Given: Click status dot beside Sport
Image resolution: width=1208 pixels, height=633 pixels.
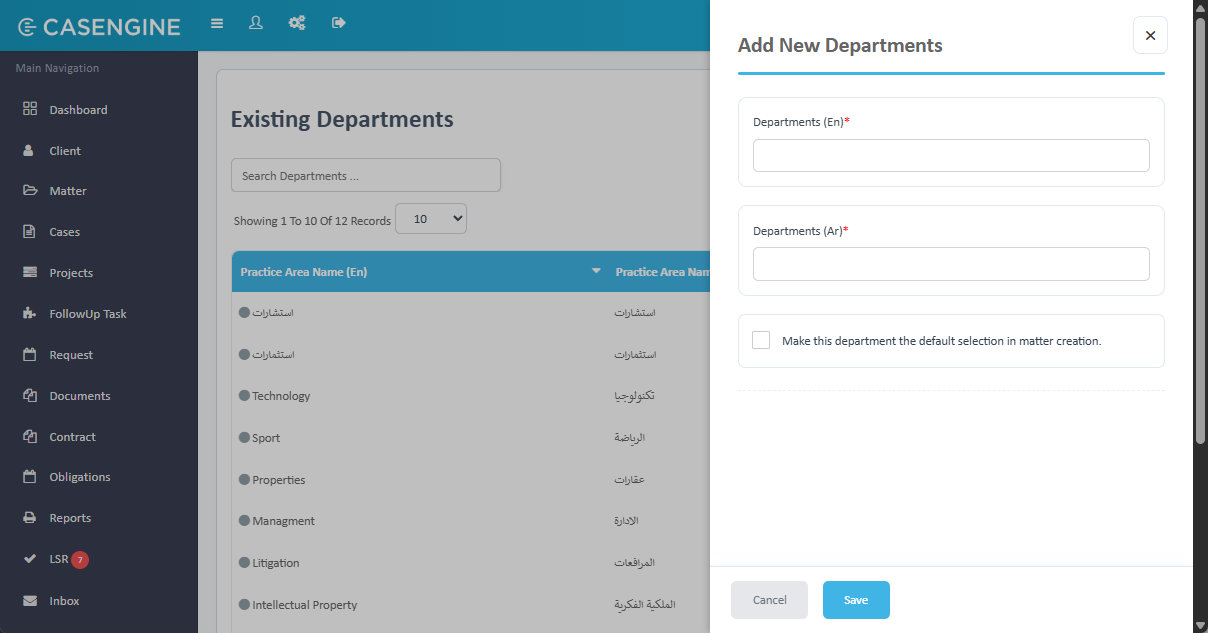Looking at the screenshot, I should (244, 437).
